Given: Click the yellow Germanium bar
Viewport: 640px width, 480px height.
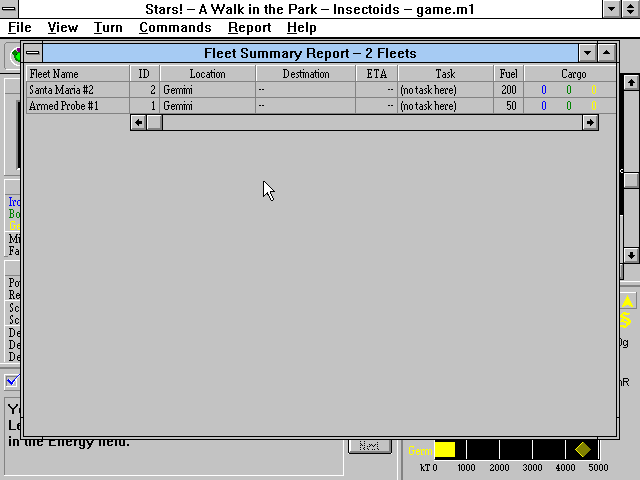Looking at the screenshot, I should [x=445, y=450].
